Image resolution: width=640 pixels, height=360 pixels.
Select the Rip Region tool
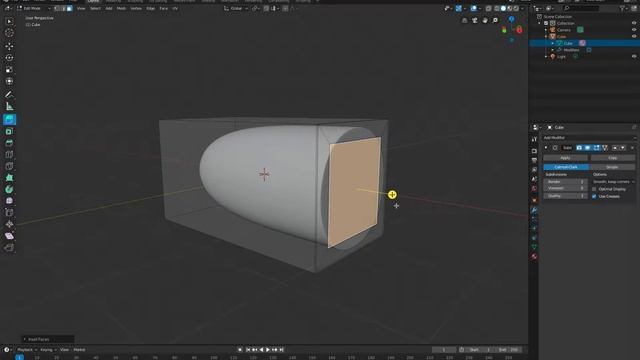pyautogui.click(x=9, y=248)
